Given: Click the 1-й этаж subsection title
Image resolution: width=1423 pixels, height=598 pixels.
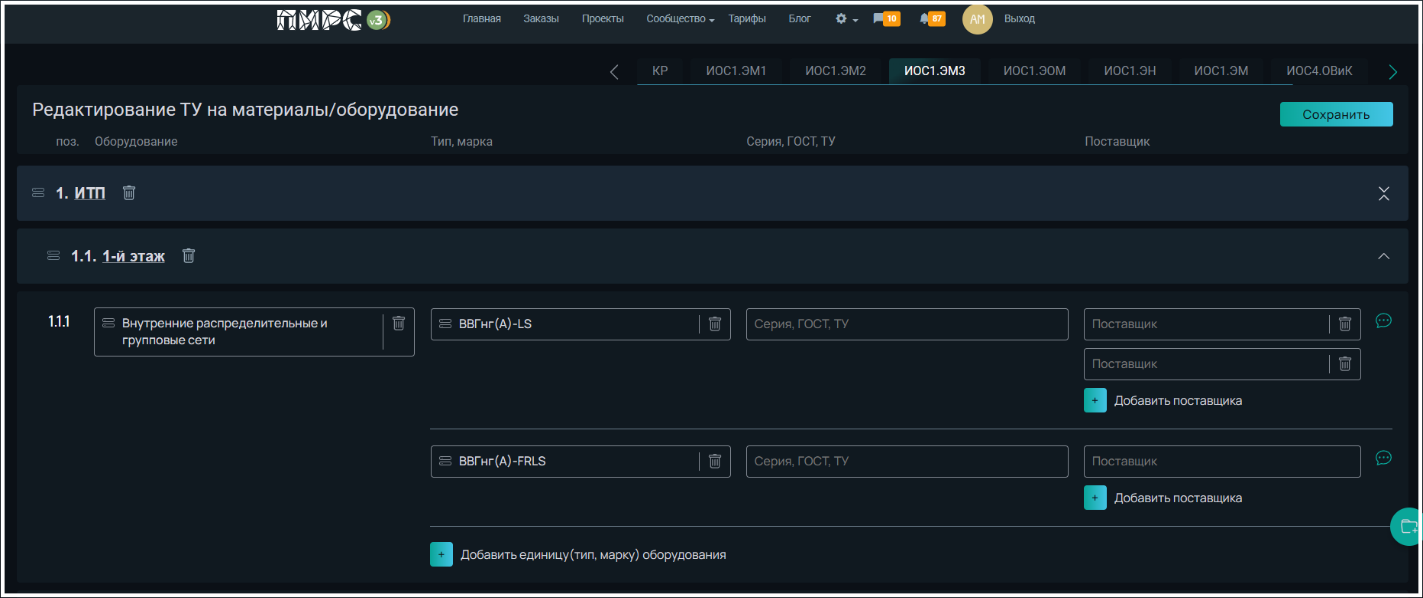Looking at the screenshot, I should click(133, 256).
